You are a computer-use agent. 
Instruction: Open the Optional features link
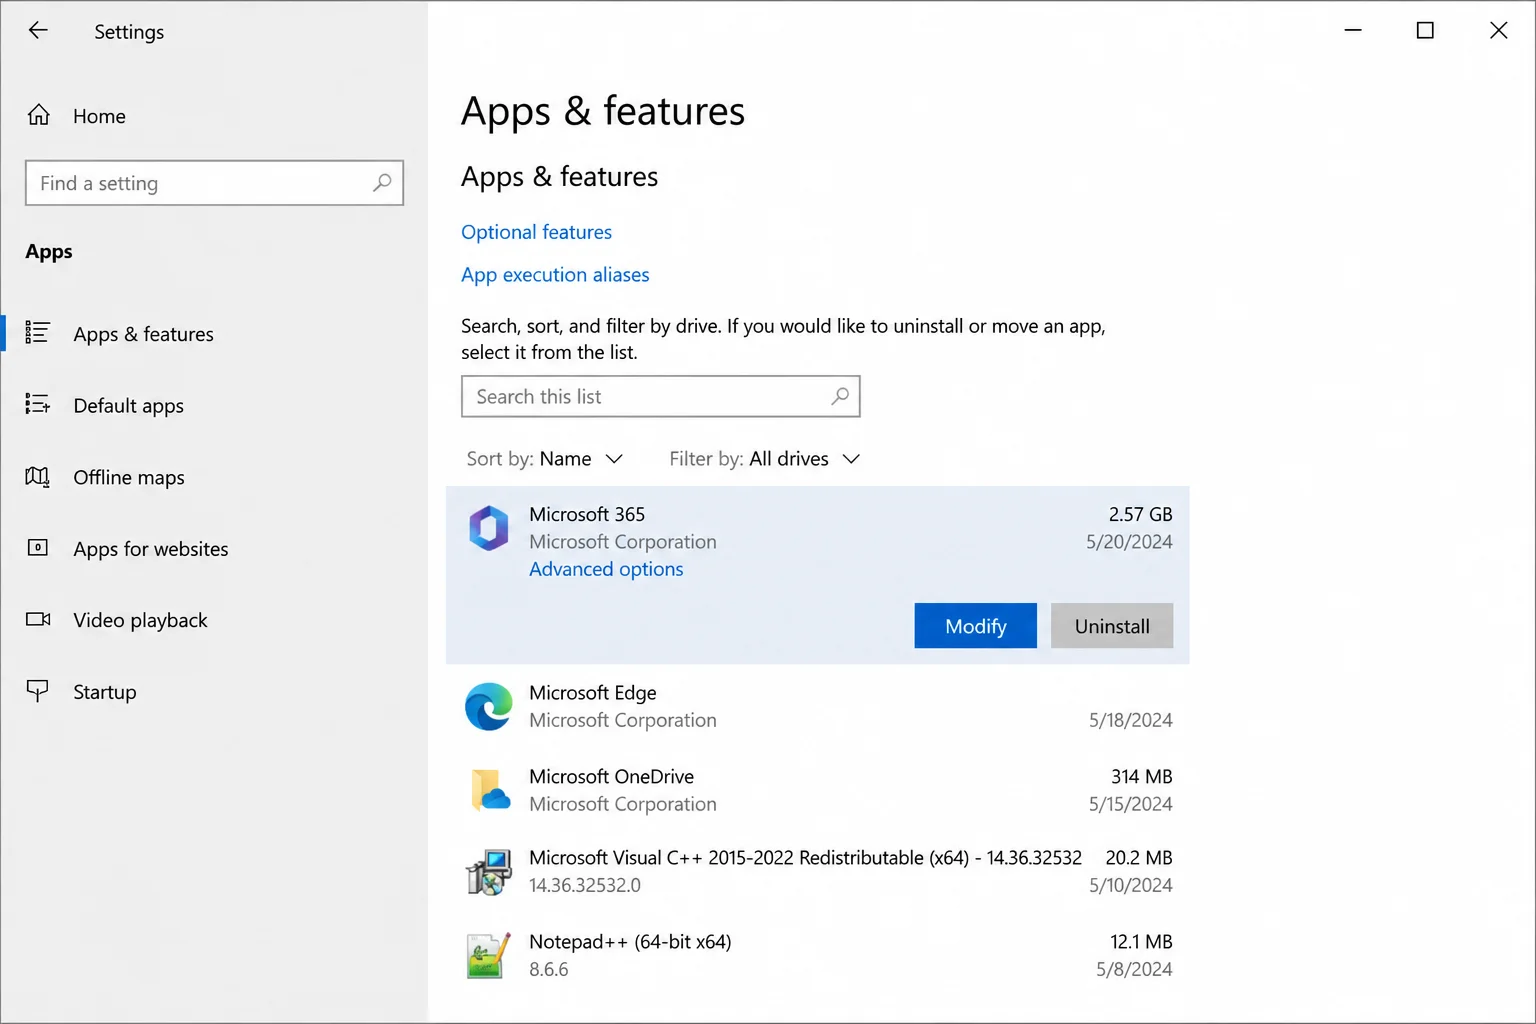click(536, 232)
